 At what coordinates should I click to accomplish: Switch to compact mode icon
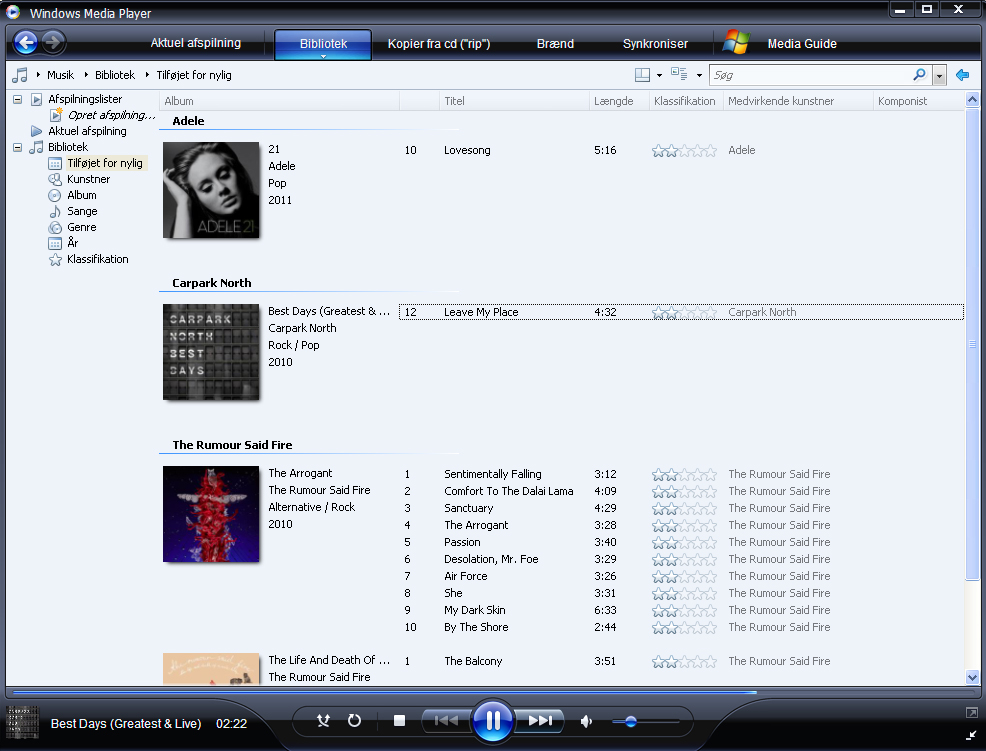click(x=972, y=735)
